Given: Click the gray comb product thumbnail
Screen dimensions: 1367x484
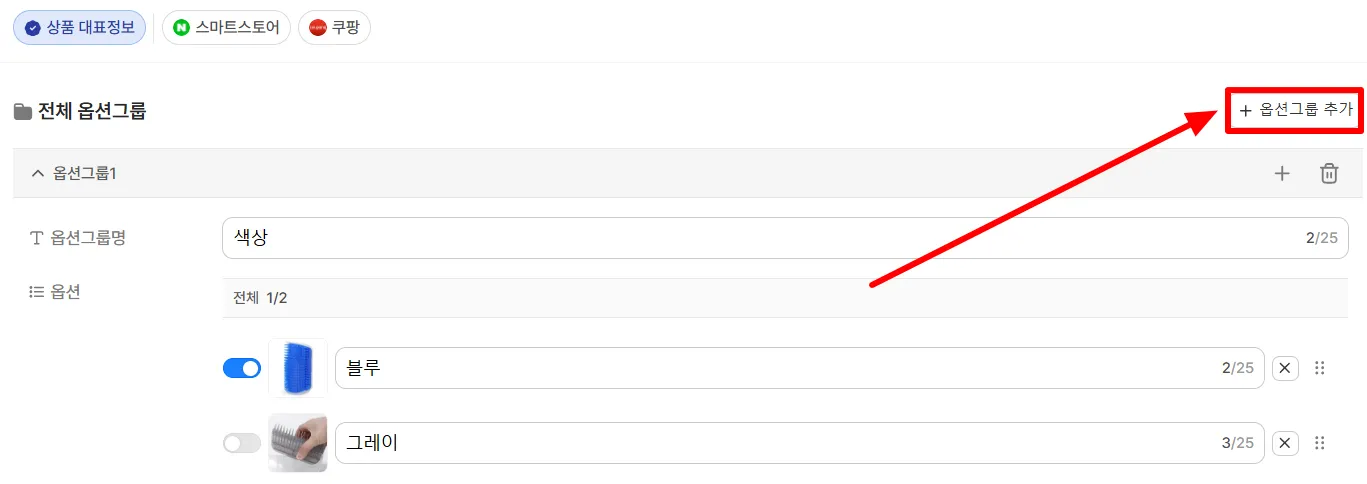Looking at the screenshot, I should point(298,443).
